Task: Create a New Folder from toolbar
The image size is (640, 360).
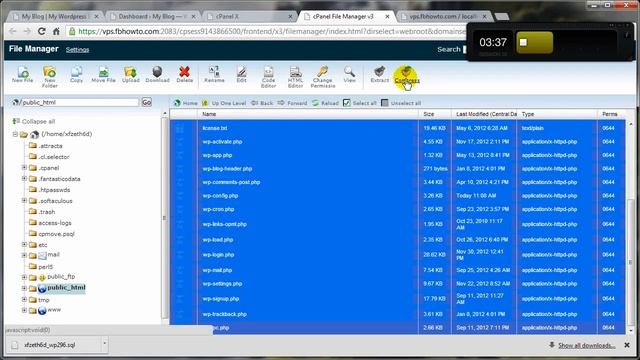Action: click(49, 77)
